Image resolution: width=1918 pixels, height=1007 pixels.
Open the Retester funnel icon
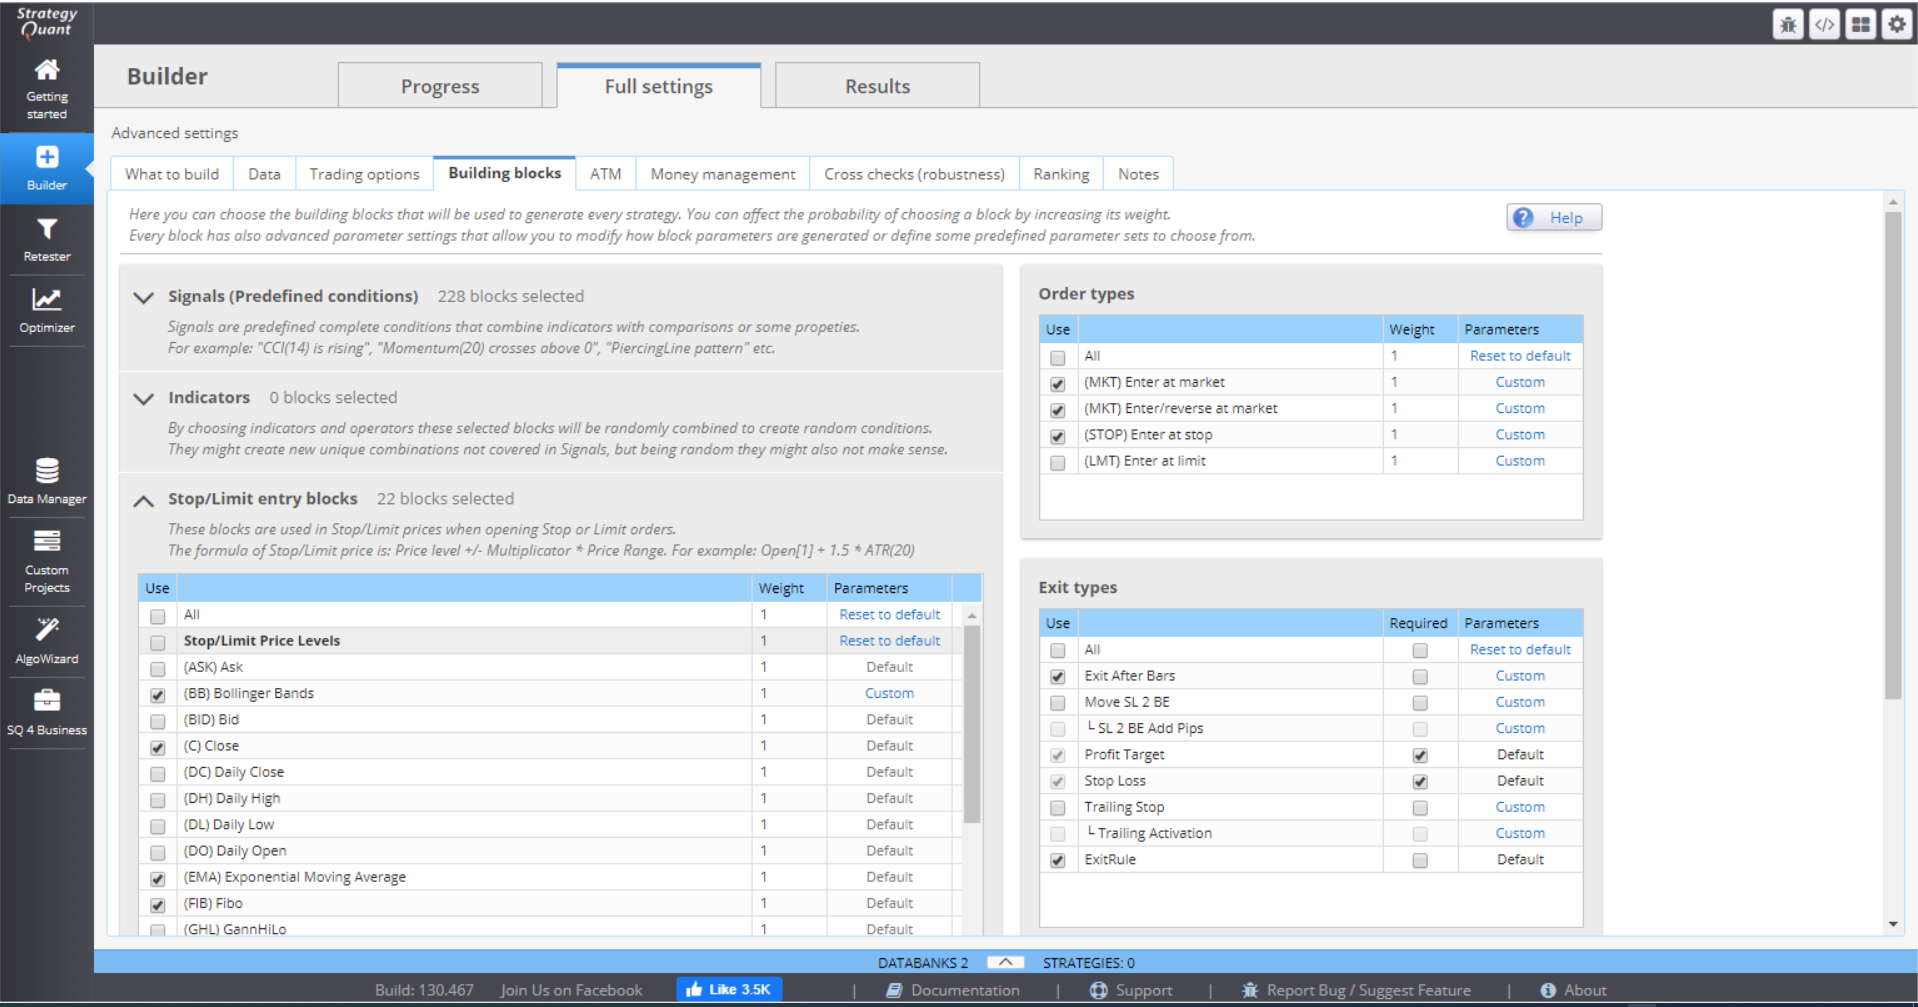[x=47, y=229]
